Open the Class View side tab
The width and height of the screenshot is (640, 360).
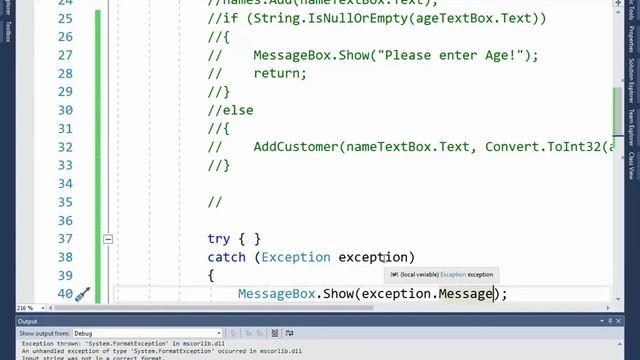point(631,165)
